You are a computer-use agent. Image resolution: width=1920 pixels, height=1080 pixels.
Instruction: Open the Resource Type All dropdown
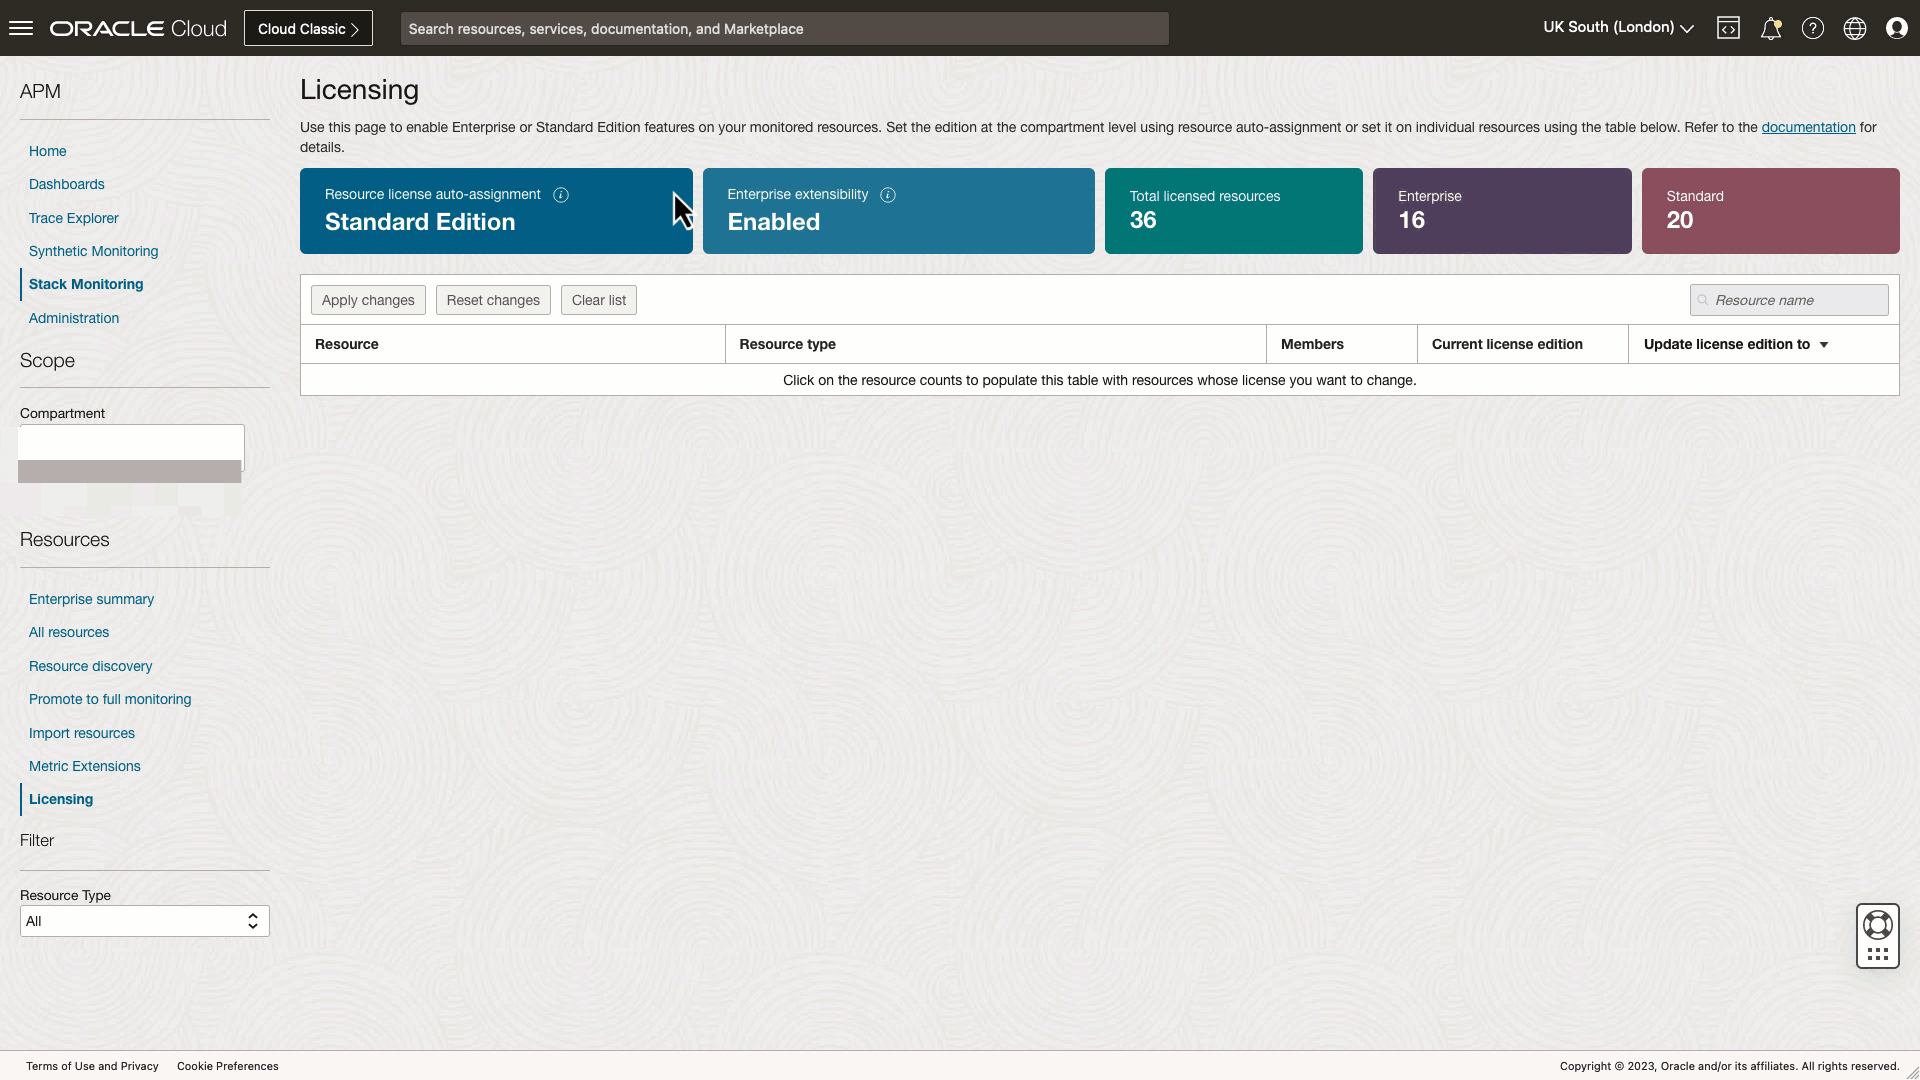coord(144,921)
